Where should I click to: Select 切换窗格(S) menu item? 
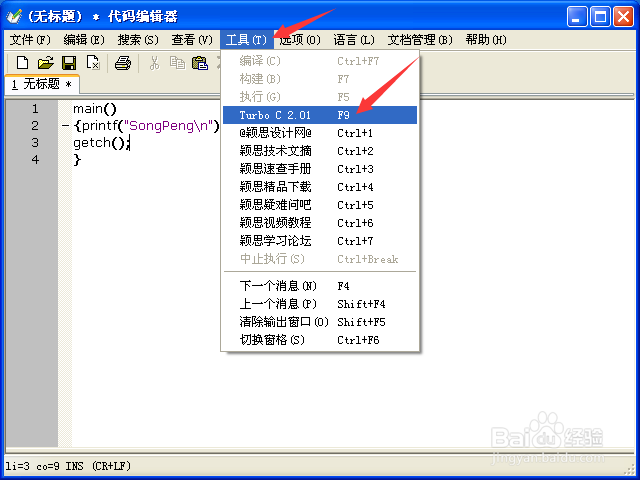tap(320, 340)
